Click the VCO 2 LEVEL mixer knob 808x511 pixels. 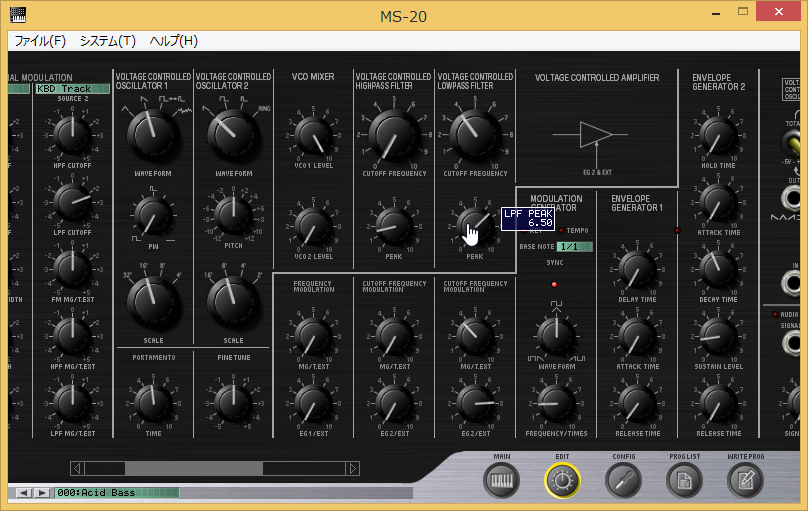pos(313,227)
